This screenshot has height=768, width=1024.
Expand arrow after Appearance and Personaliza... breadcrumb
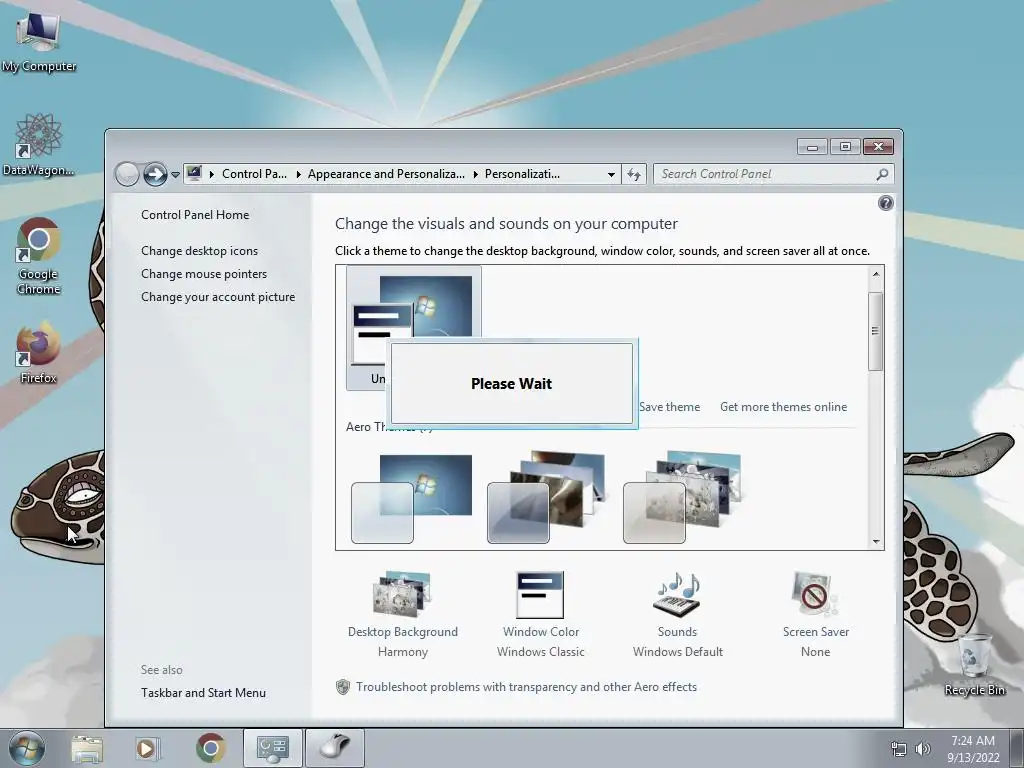475,174
